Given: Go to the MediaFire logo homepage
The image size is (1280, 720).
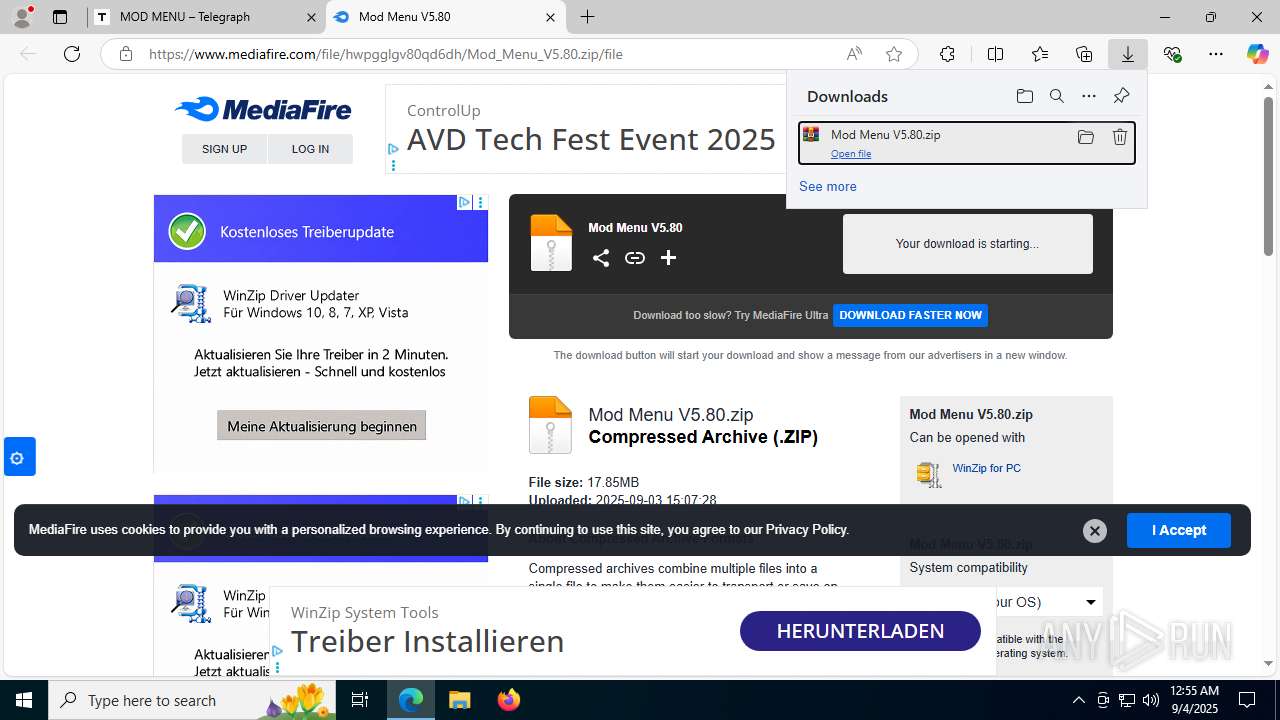Looking at the screenshot, I should click(x=263, y=109).
